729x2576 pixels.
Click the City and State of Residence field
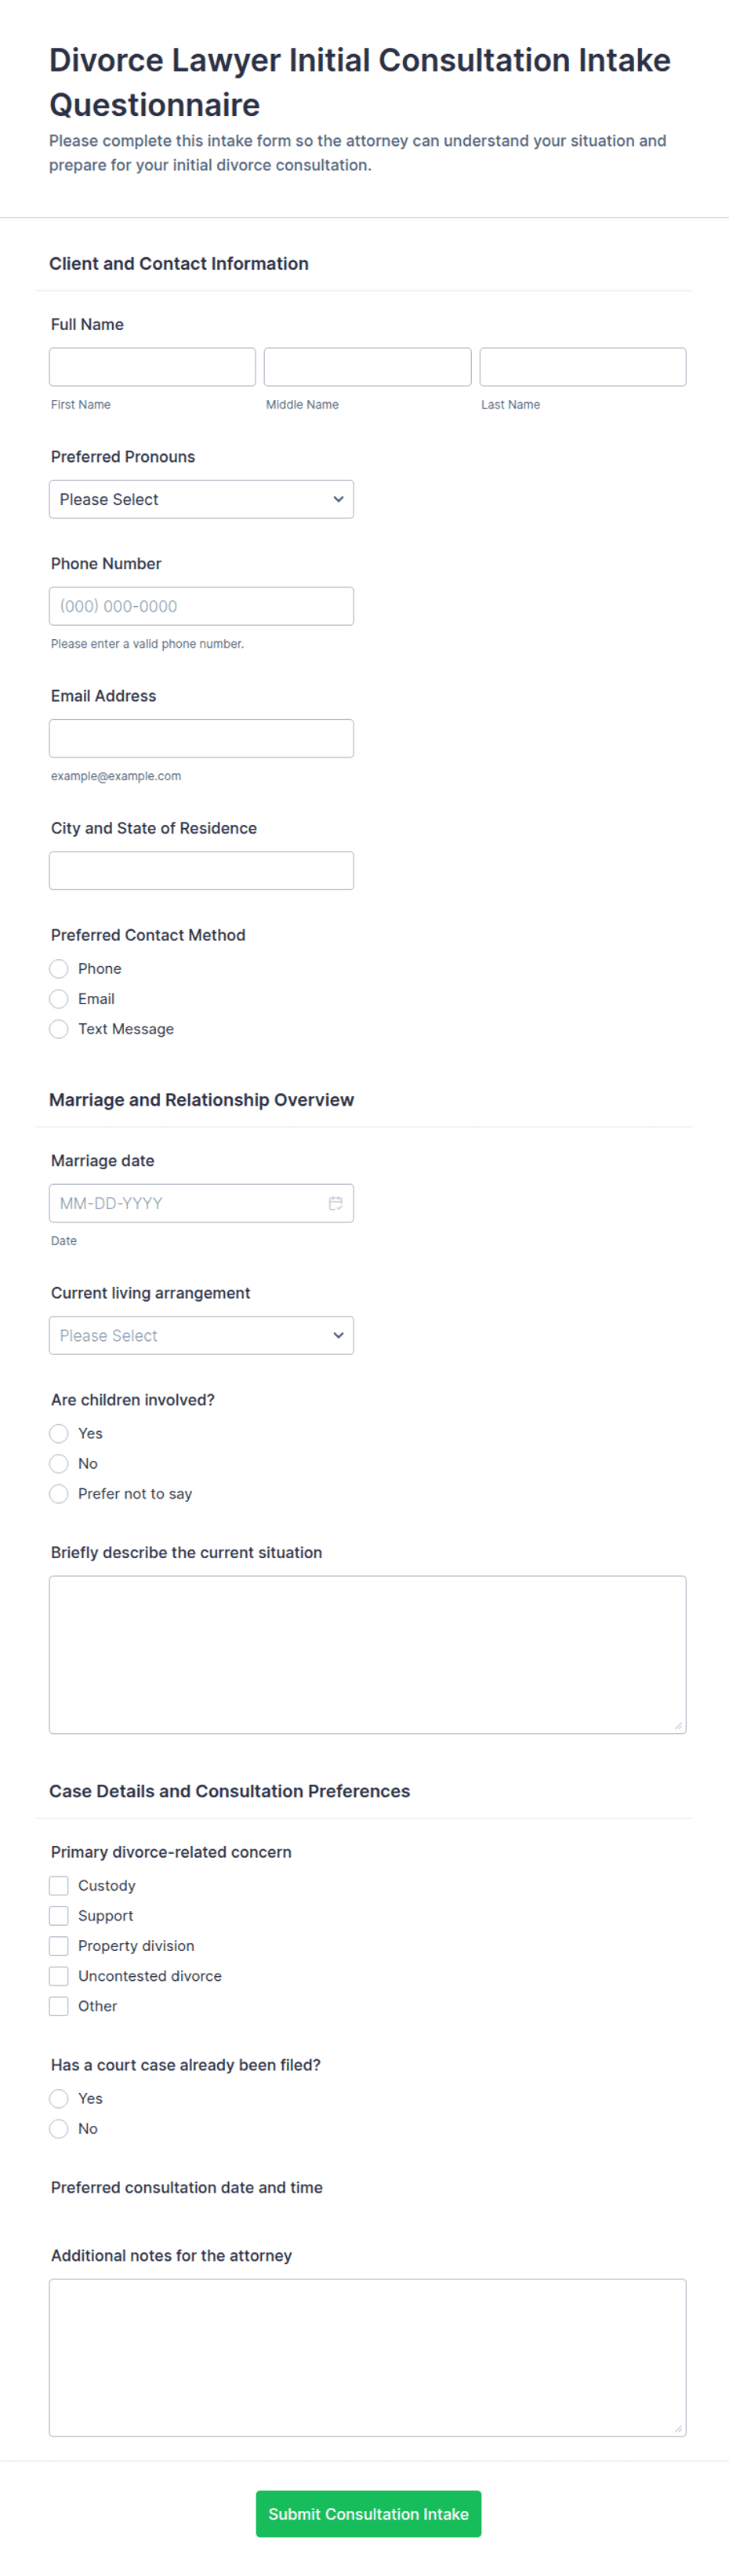click(x=201, y=870)
